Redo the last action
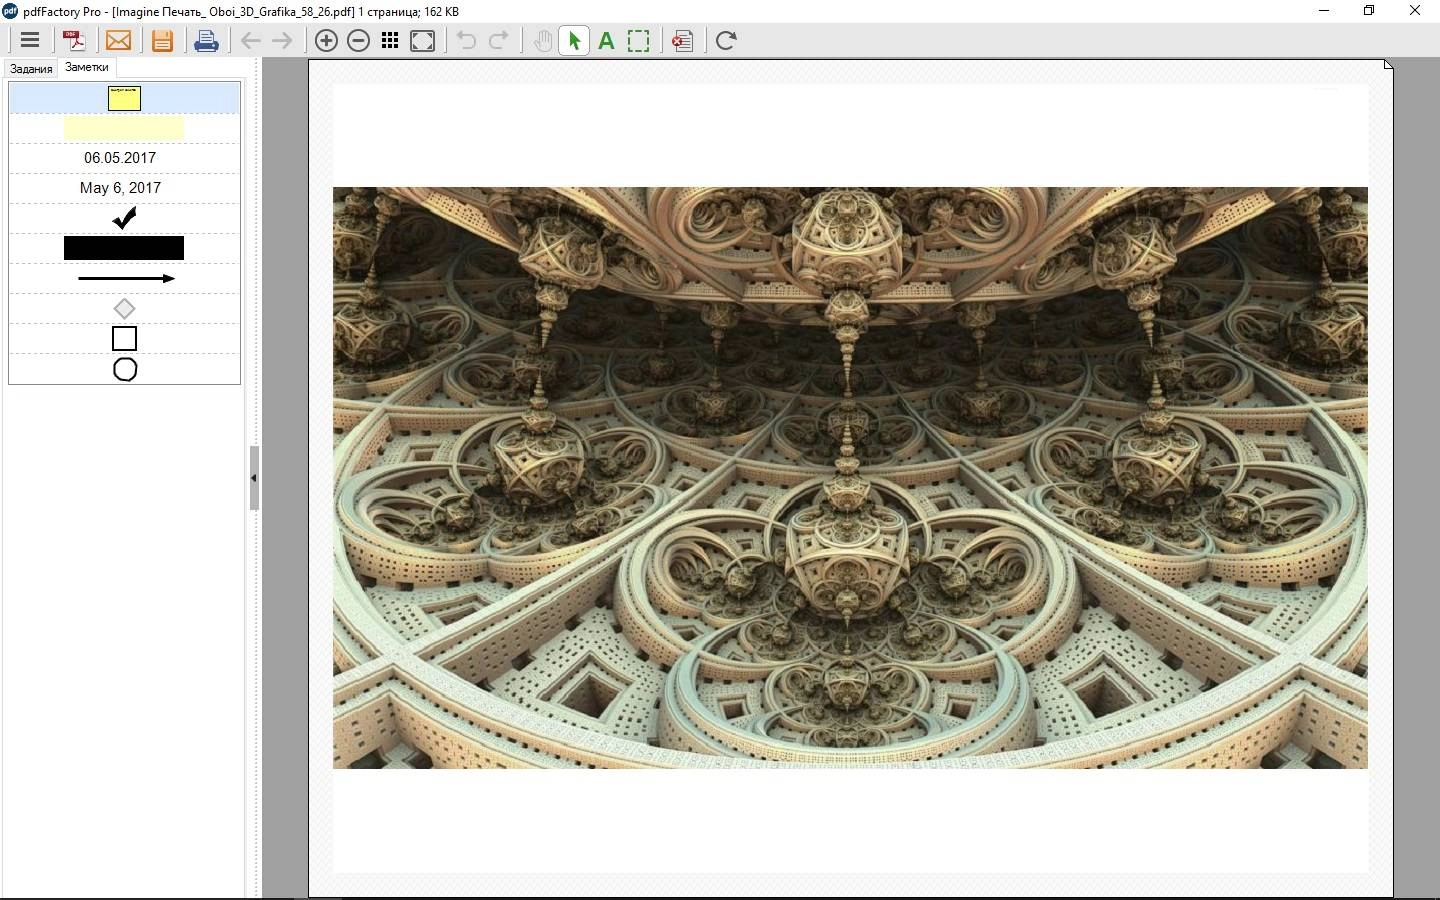Image resolution: width=1440 pixels, height=900 pixels. [x=498, y=41]
